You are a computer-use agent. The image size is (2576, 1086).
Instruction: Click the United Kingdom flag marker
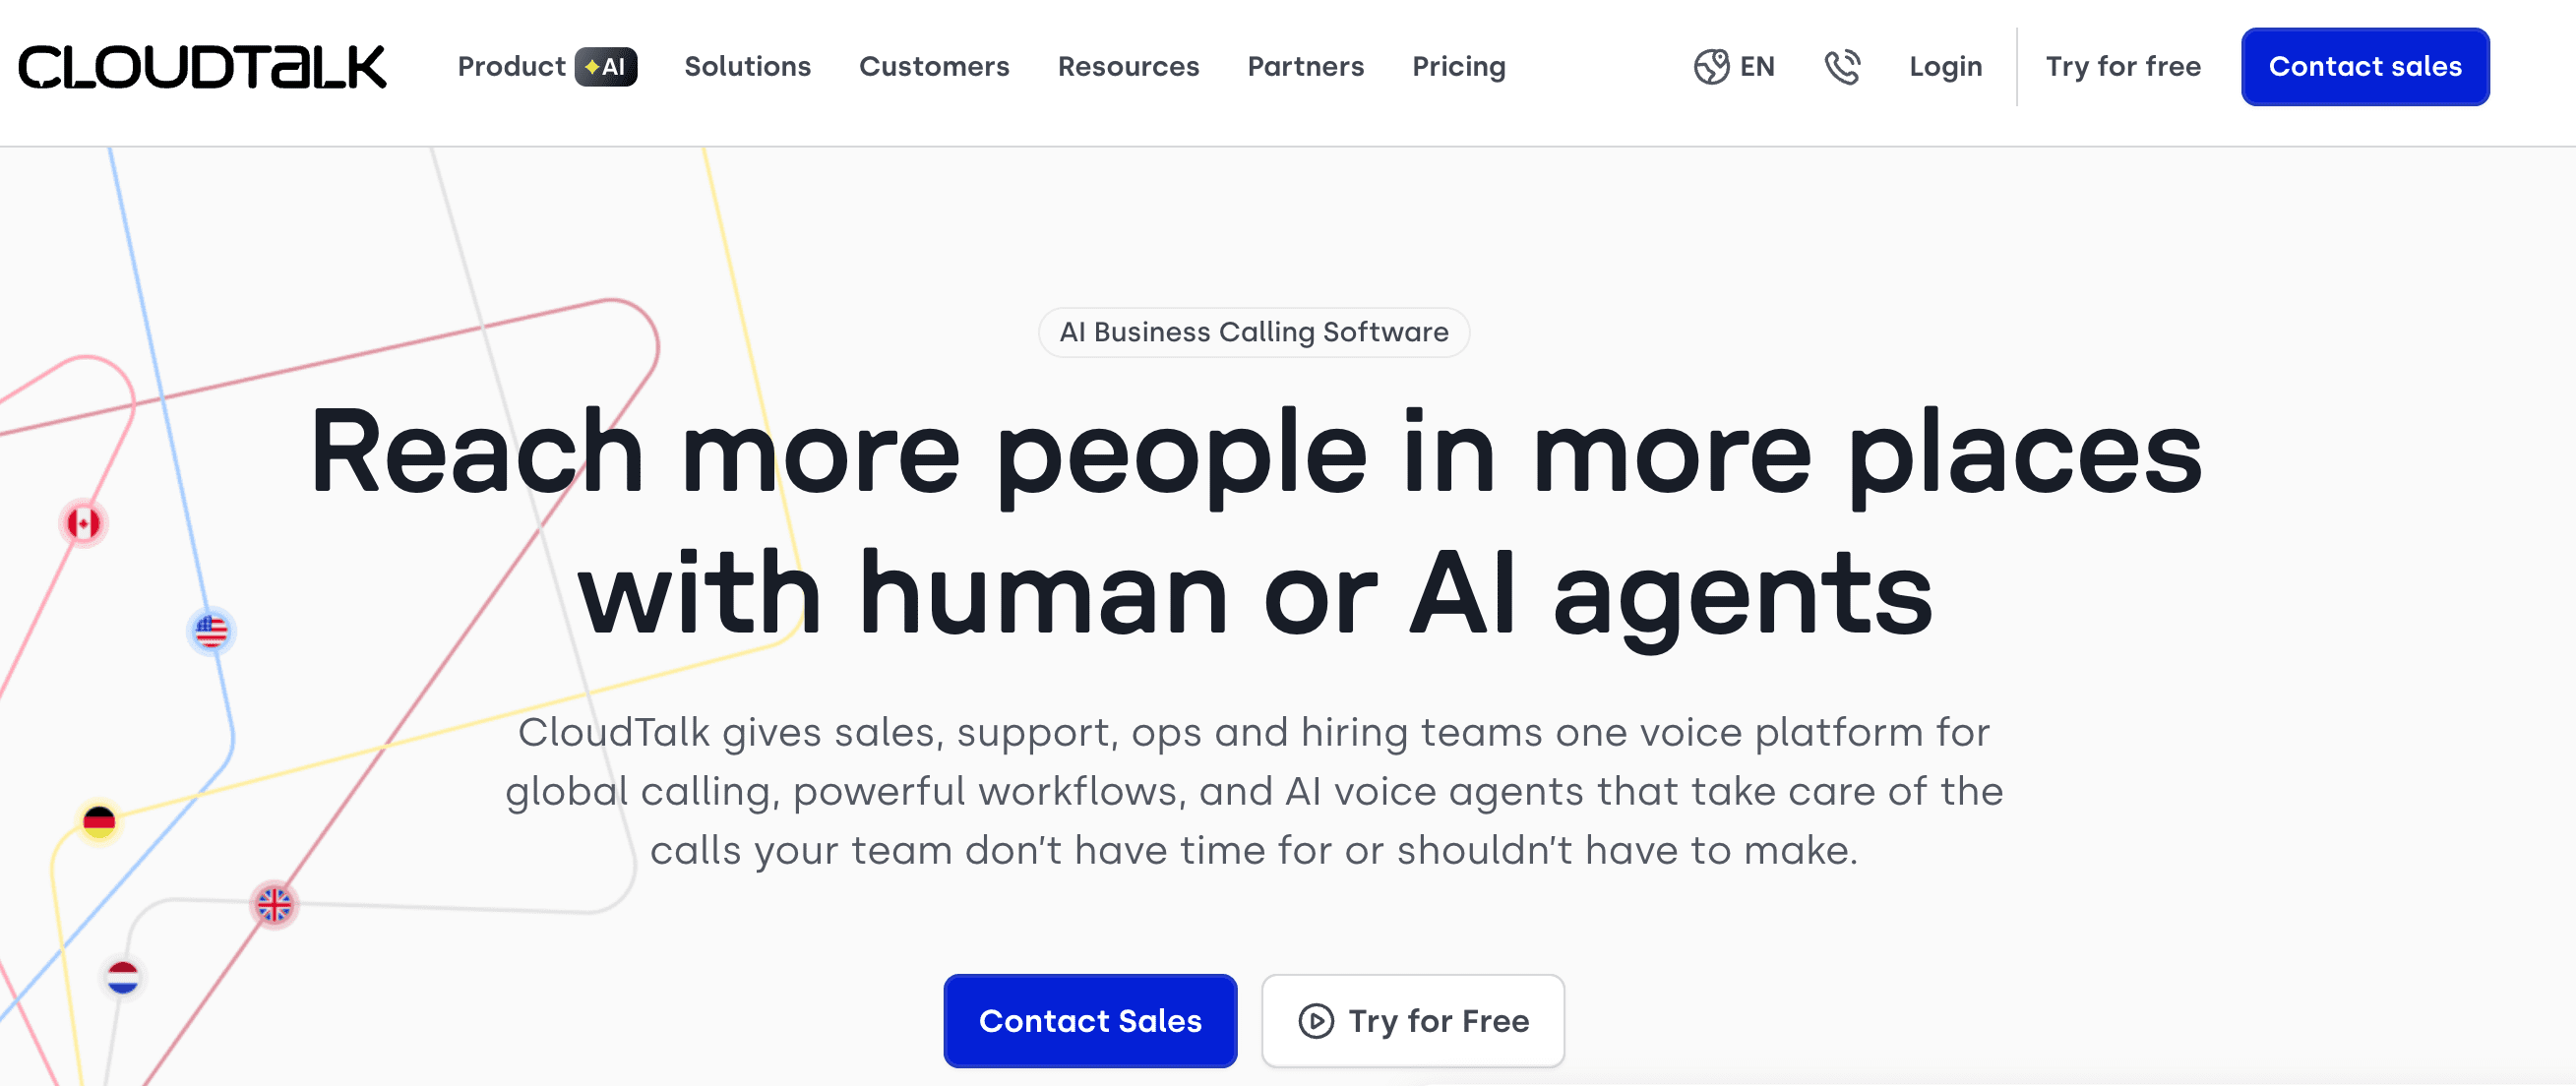[x=274, y=905]
